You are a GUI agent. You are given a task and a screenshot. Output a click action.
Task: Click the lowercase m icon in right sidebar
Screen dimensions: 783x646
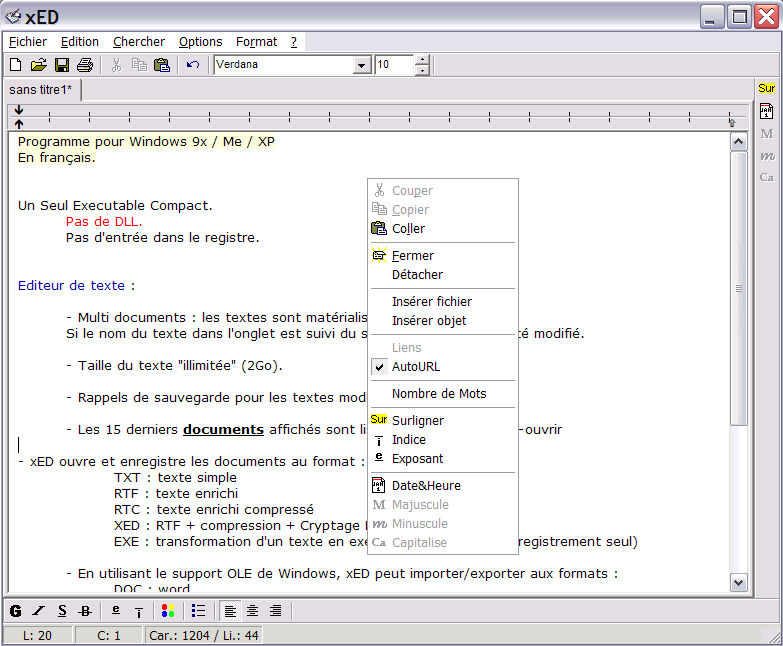pos(767,156)
